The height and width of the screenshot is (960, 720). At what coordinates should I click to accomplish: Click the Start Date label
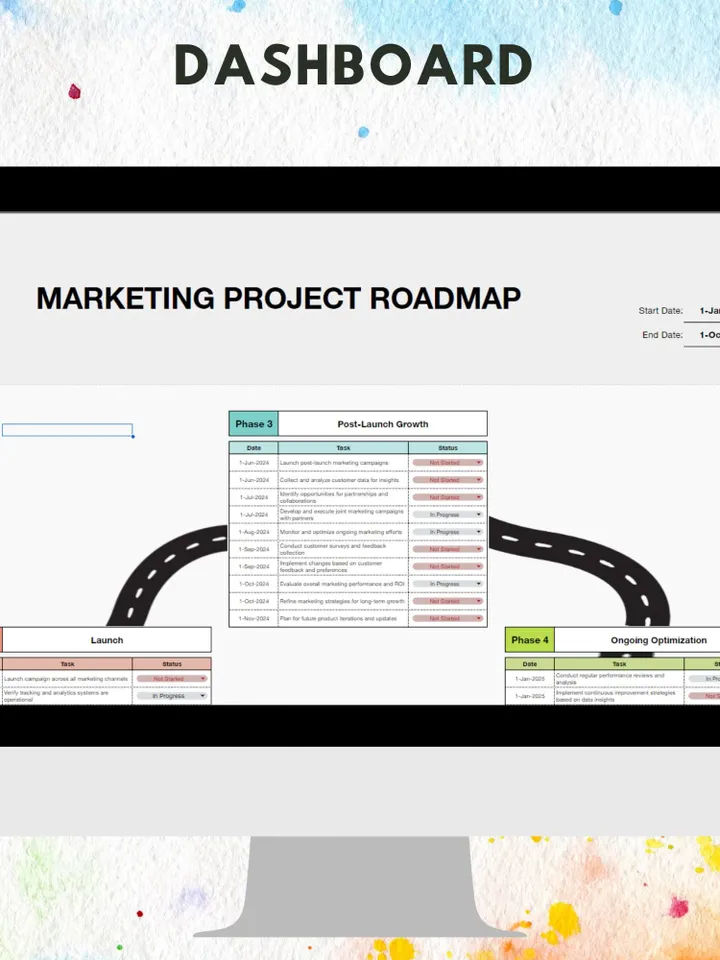[661, 310]
